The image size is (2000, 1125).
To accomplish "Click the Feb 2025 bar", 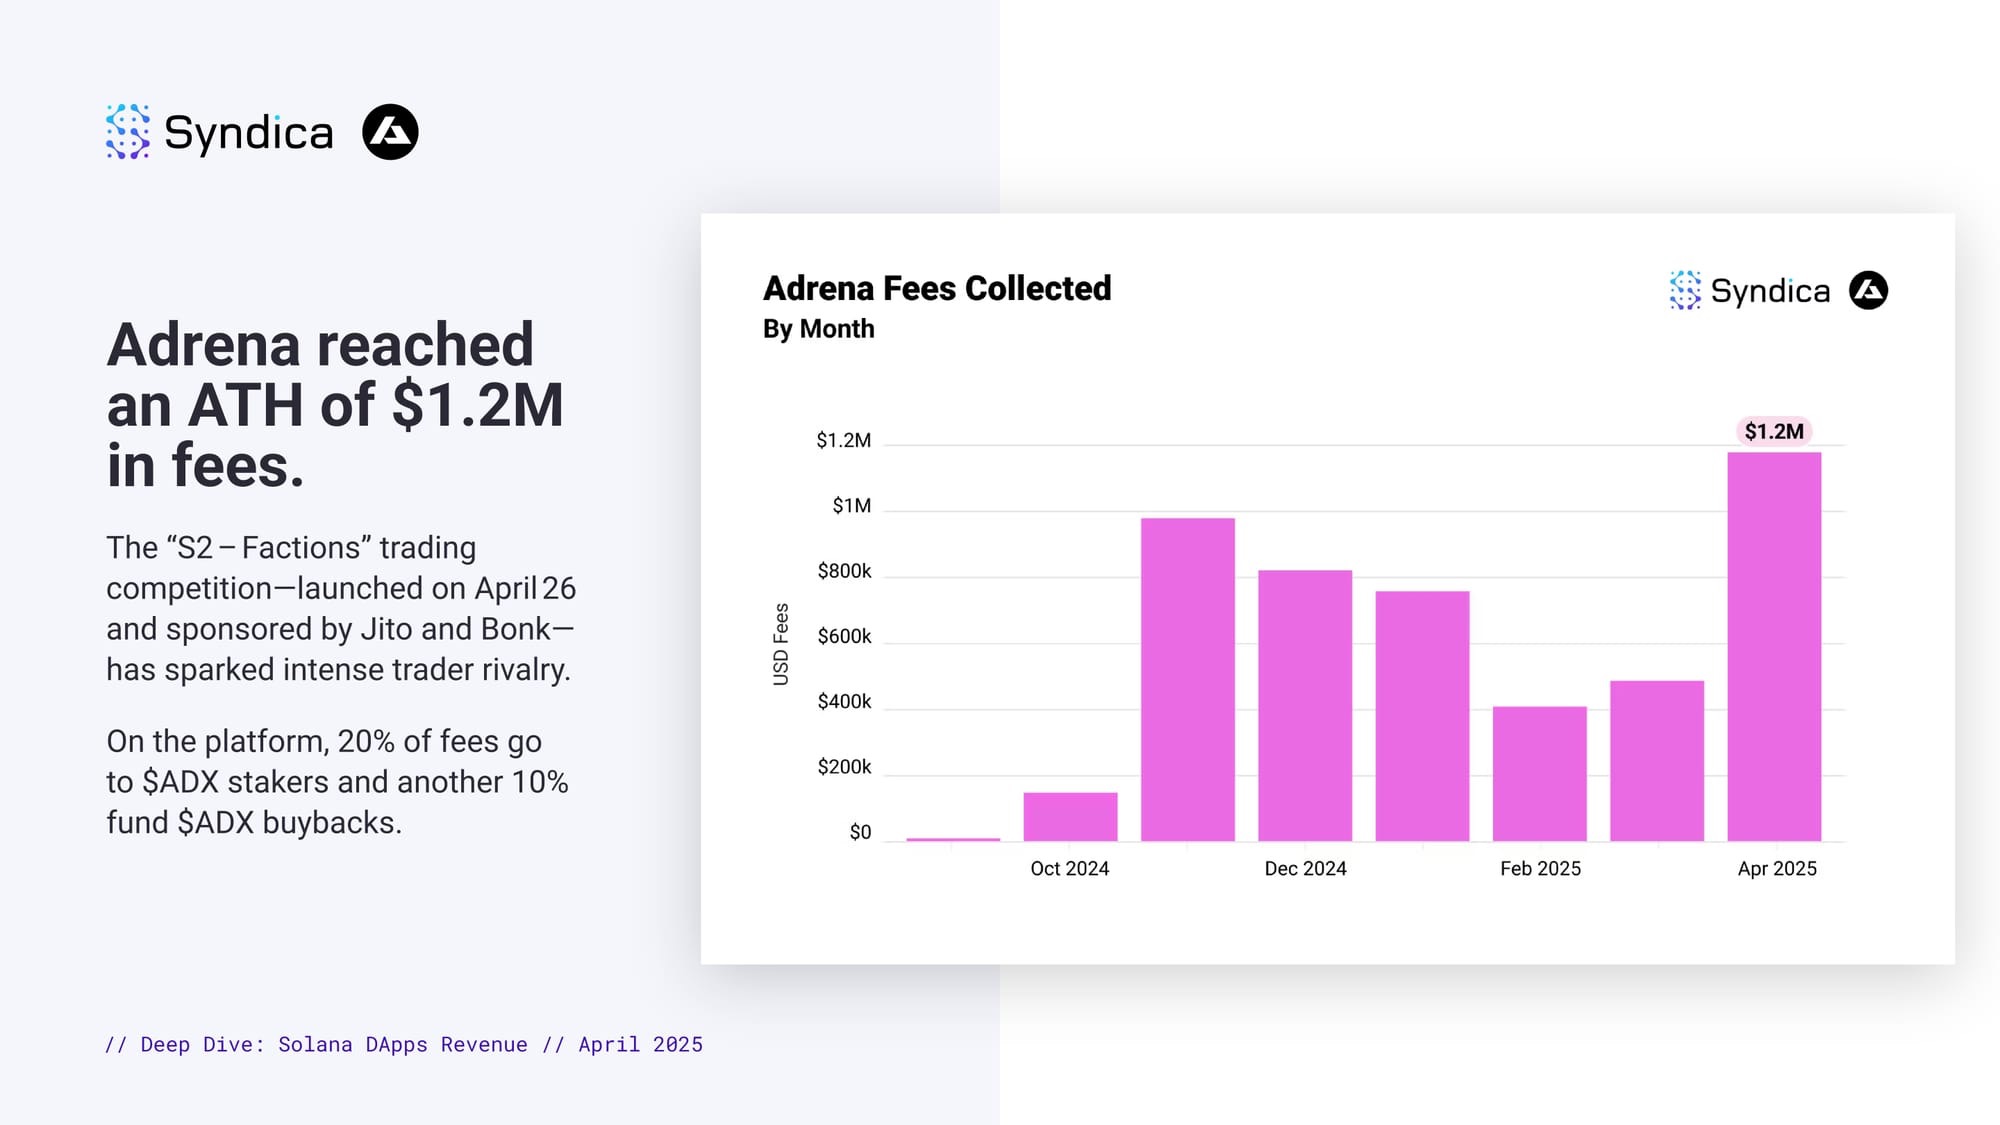I will 1539,773.
